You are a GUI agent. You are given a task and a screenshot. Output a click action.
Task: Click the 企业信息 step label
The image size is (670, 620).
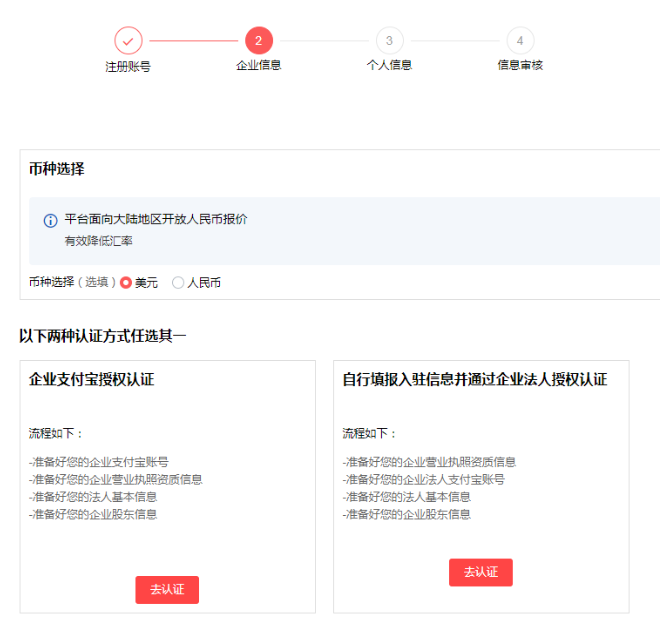pos(259,65)
